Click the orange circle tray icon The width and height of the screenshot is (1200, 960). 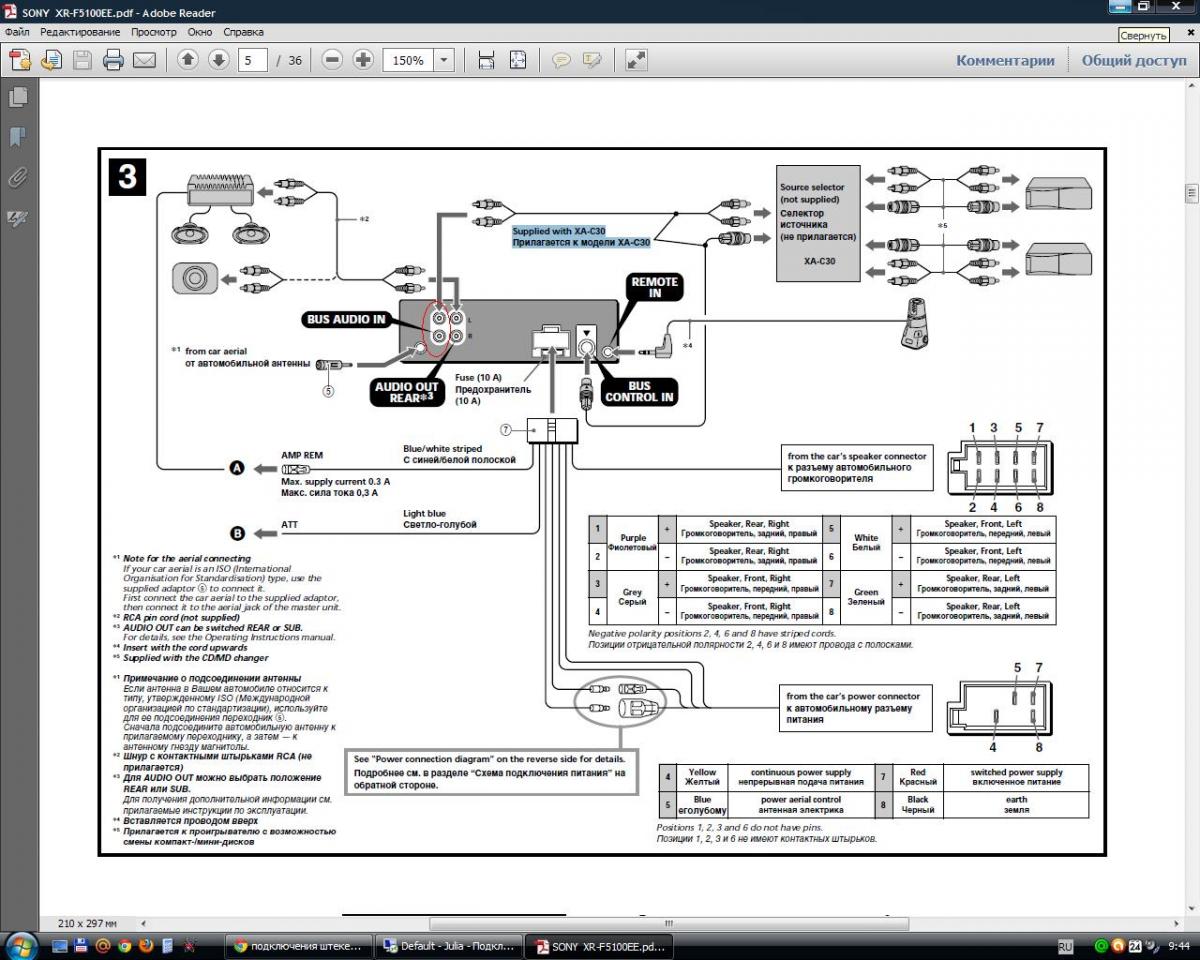[x=1118, y=946]
